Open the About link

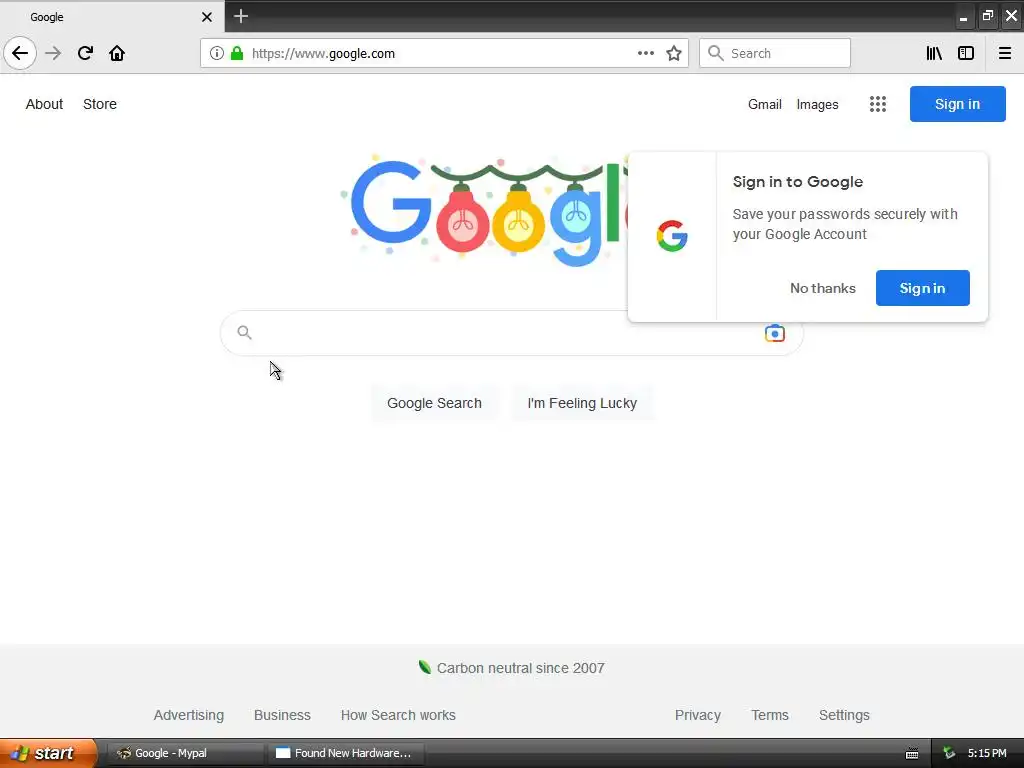(x=44, y=104)
